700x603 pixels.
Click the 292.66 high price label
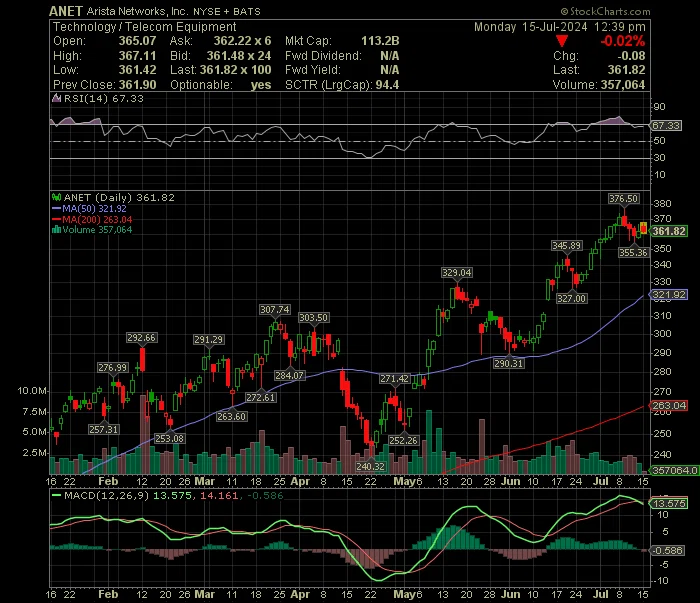point(142,338)
